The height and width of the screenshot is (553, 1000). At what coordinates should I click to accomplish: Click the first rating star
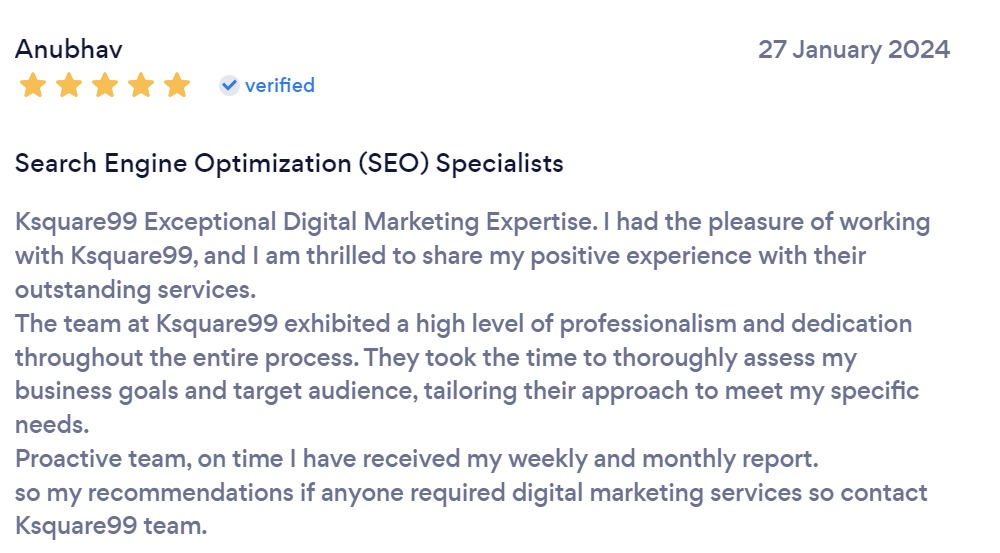tap(33, 86)
